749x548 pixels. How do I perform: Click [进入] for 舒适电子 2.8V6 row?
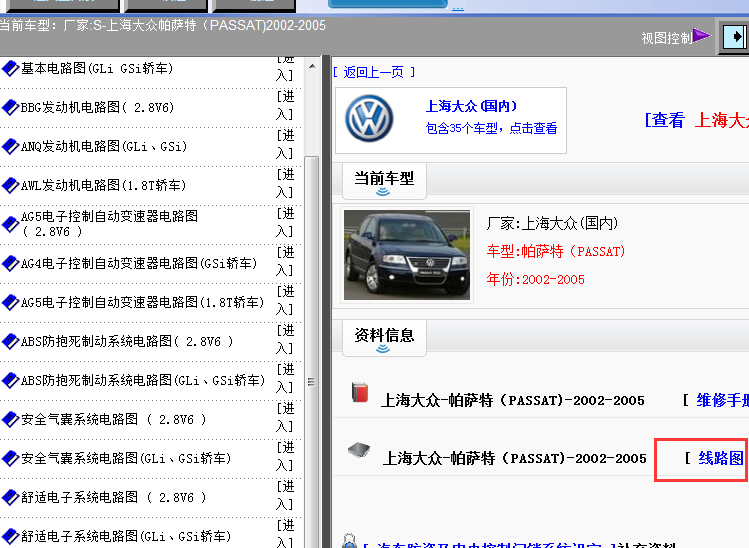tap(285, 496)
